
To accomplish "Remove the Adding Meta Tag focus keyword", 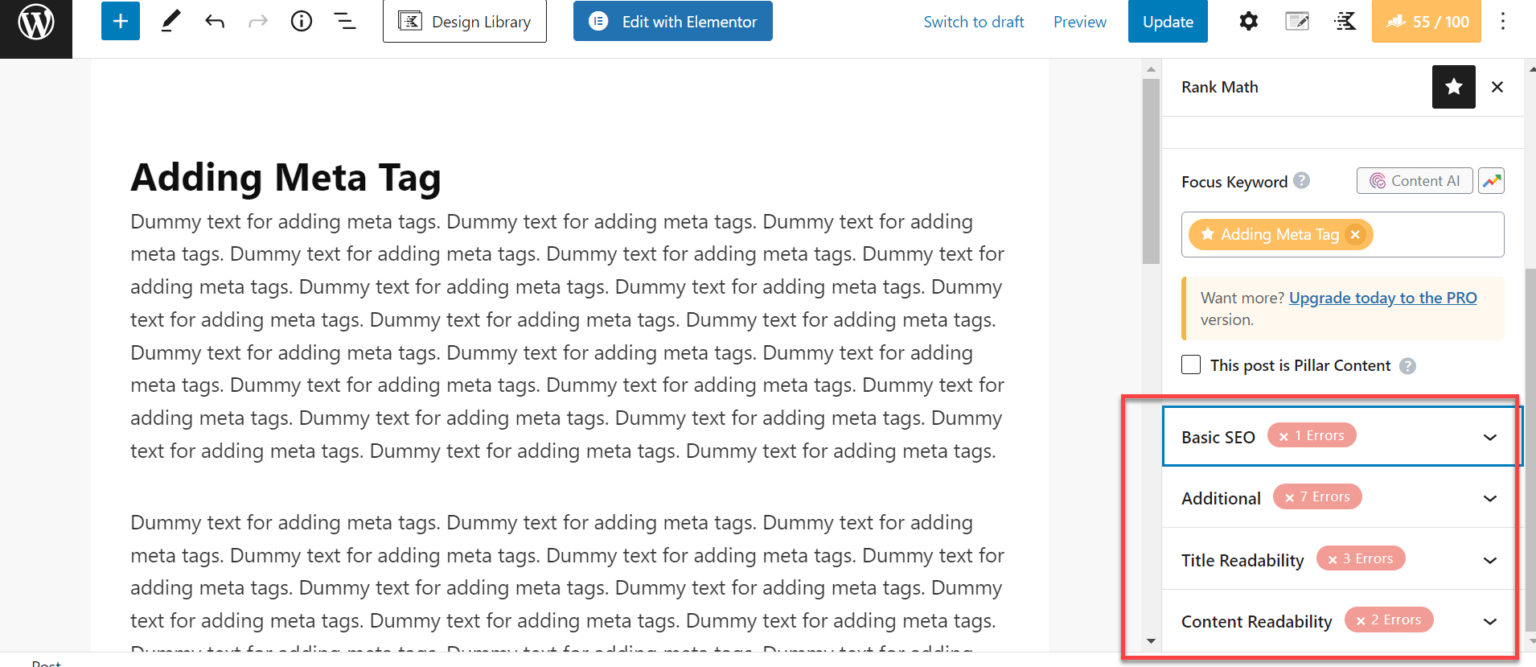I will tap(1355, 234).
